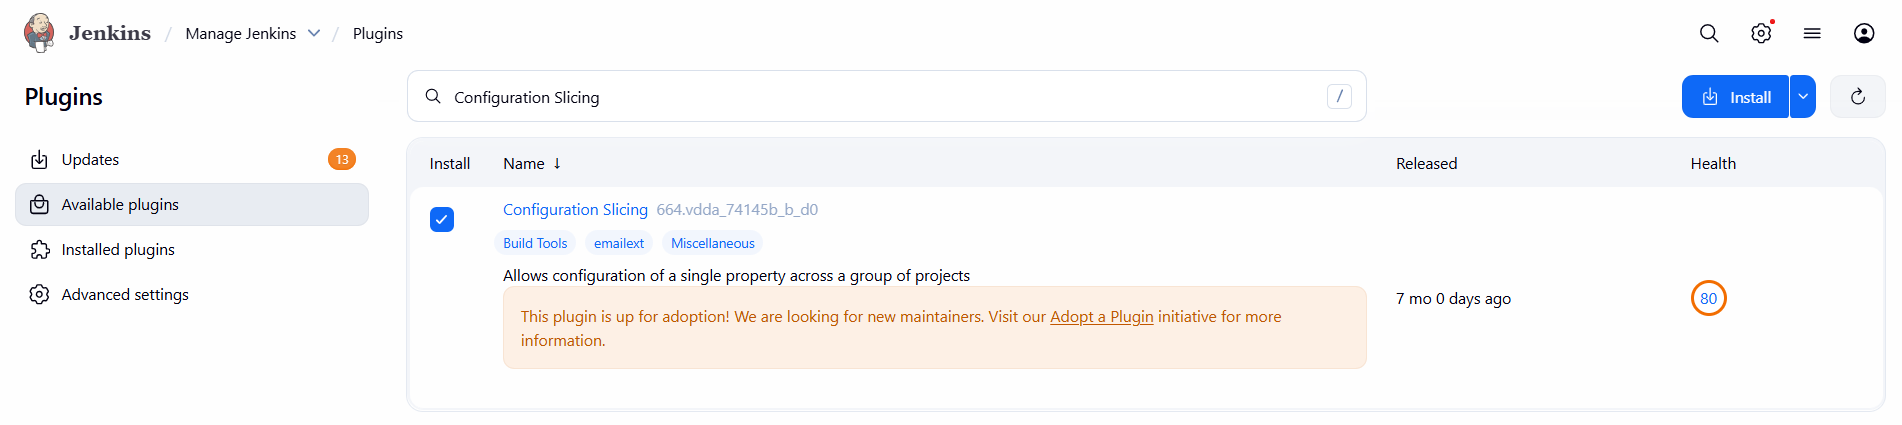This screenshot has width=1902, height=425.
Task: Open the Adopt a Plugin link
Action: (1101, 316)
